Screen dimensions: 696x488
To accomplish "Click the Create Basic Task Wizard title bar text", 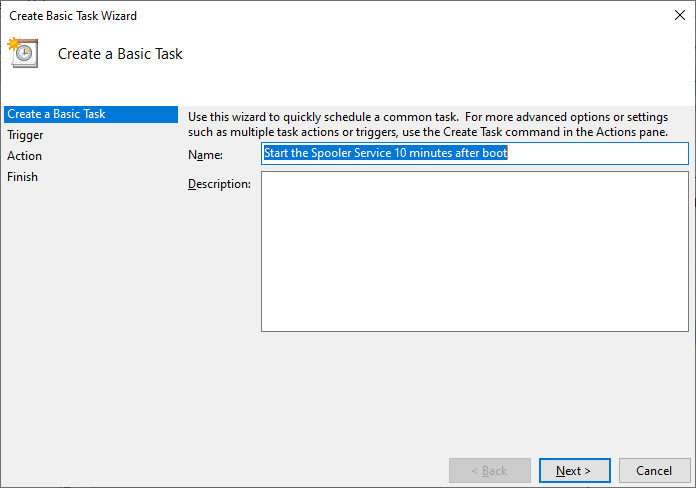I will (73, 16).
